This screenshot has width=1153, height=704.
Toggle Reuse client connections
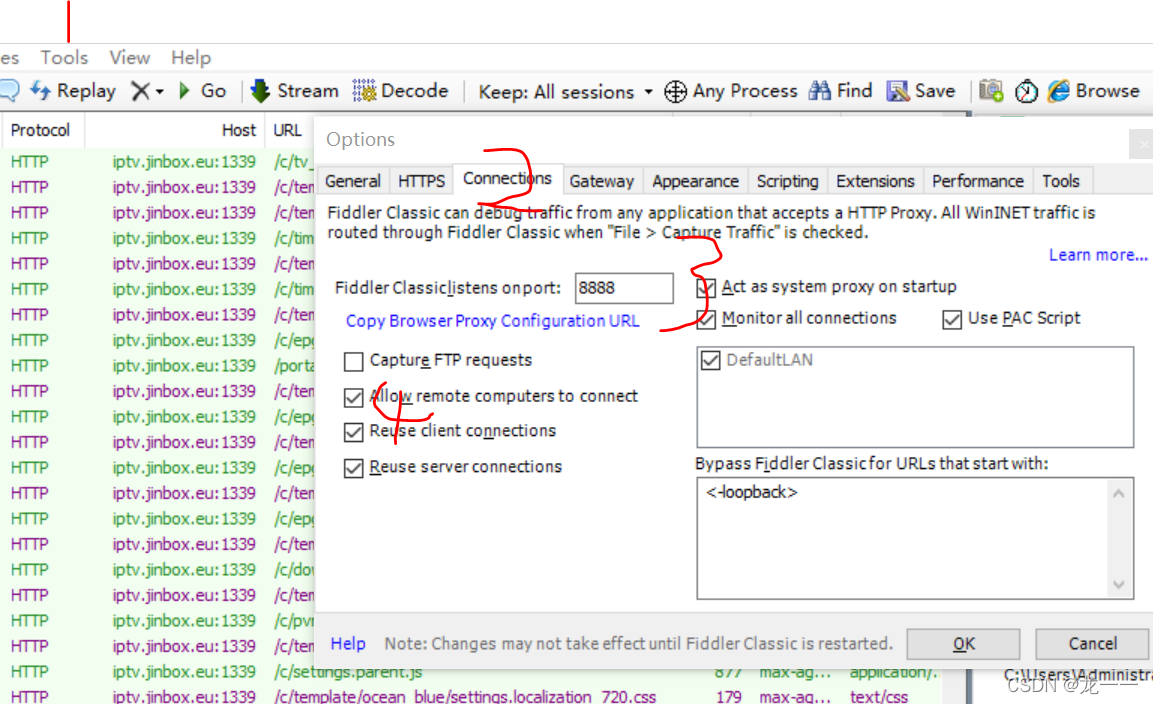coord(354,432)
